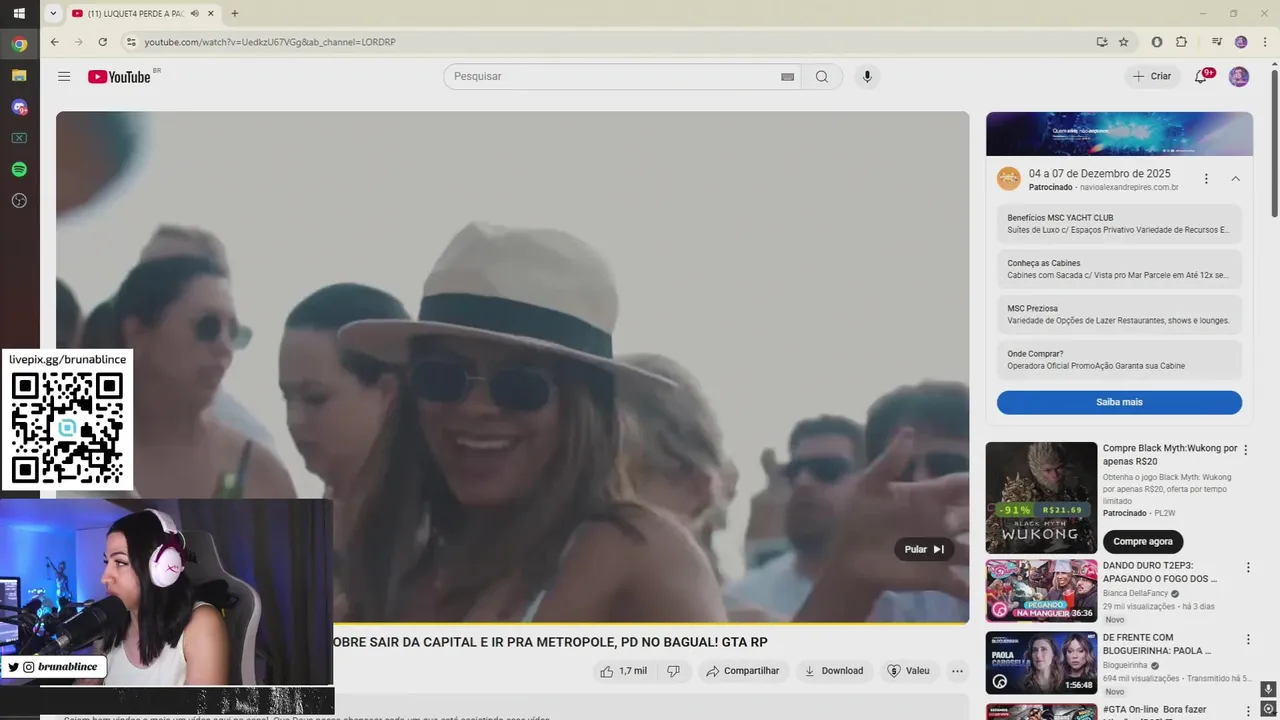Open the Onde Comprar? link
The width and height of the screenshot is (1280, 720).
tap(1119, 360)
